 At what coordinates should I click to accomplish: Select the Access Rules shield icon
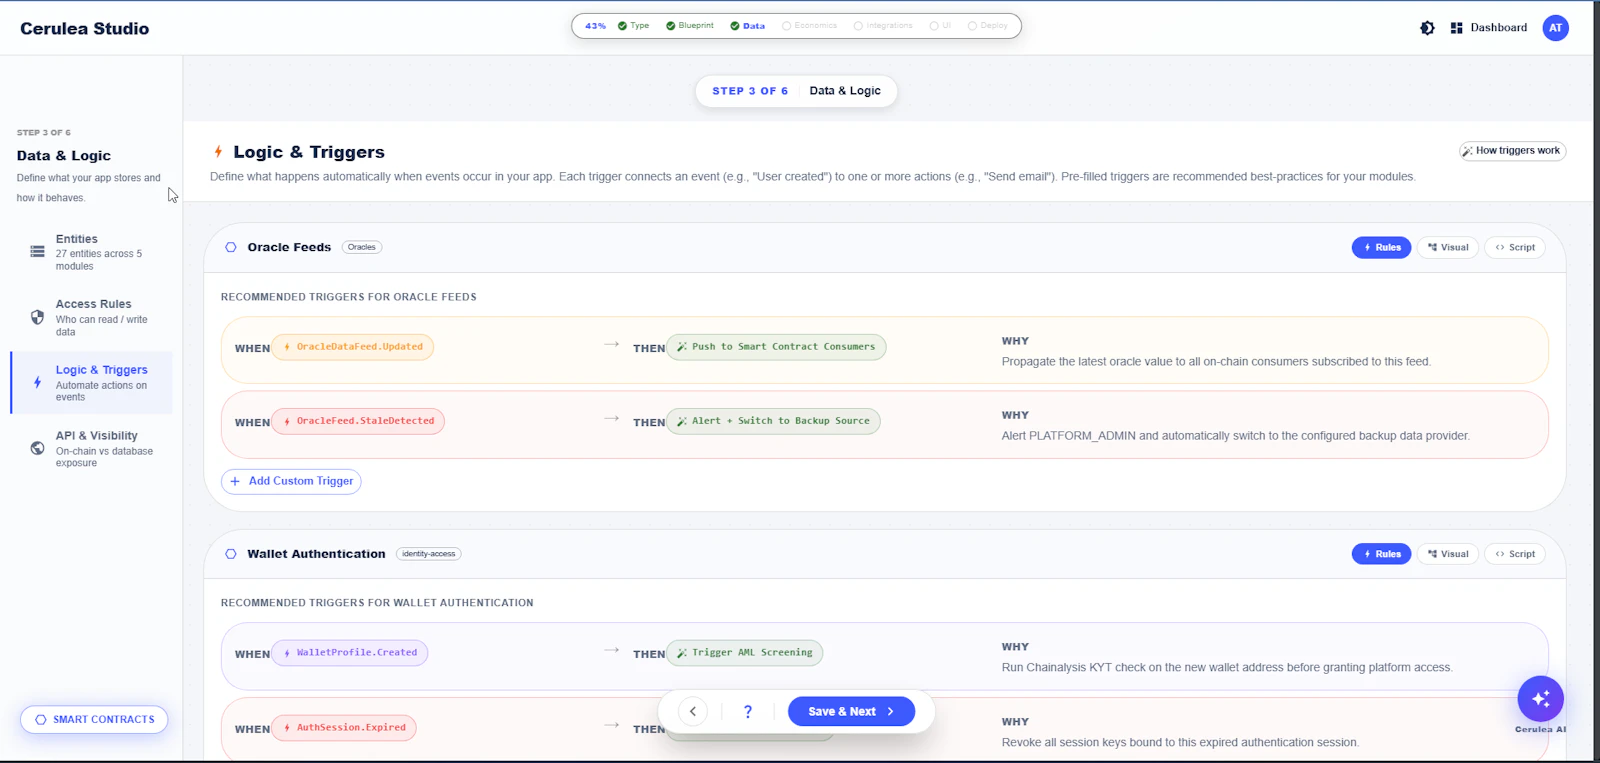coord(37,317)
